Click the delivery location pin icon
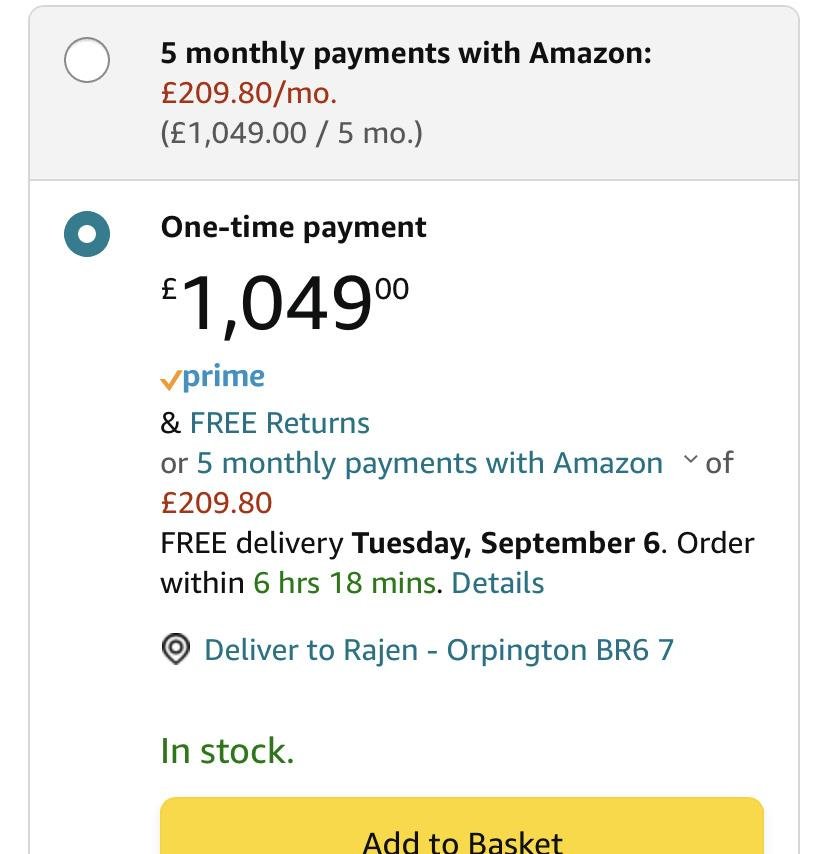Image resolution: width=828 pixels, height=854 pixels. pos(175,650)
